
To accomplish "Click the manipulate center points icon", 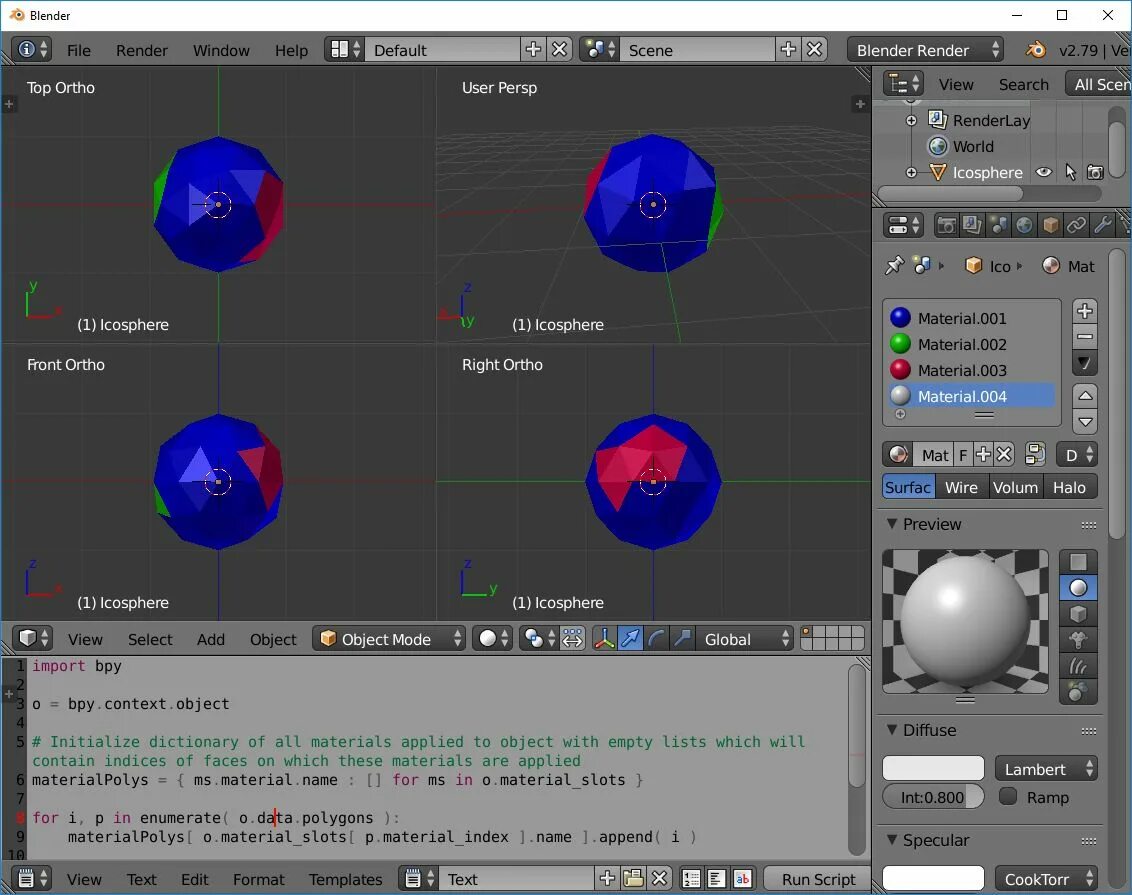I will [x=572, y=639].
